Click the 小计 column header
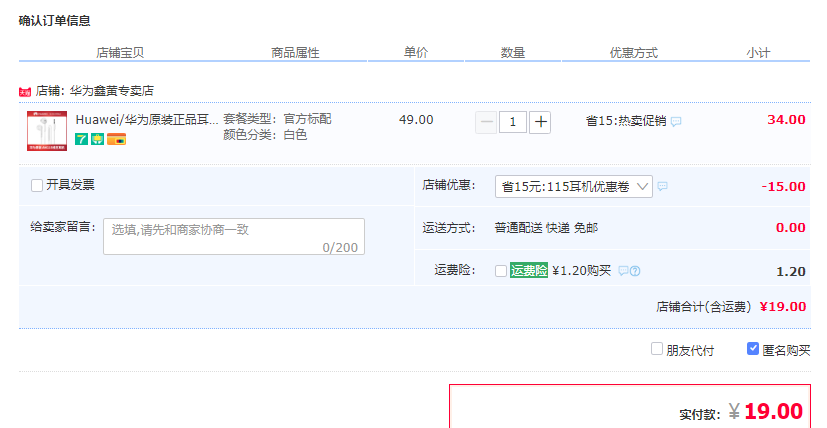Image resolution: width=827 pixels, height=428 pixels. pos(758,53)
